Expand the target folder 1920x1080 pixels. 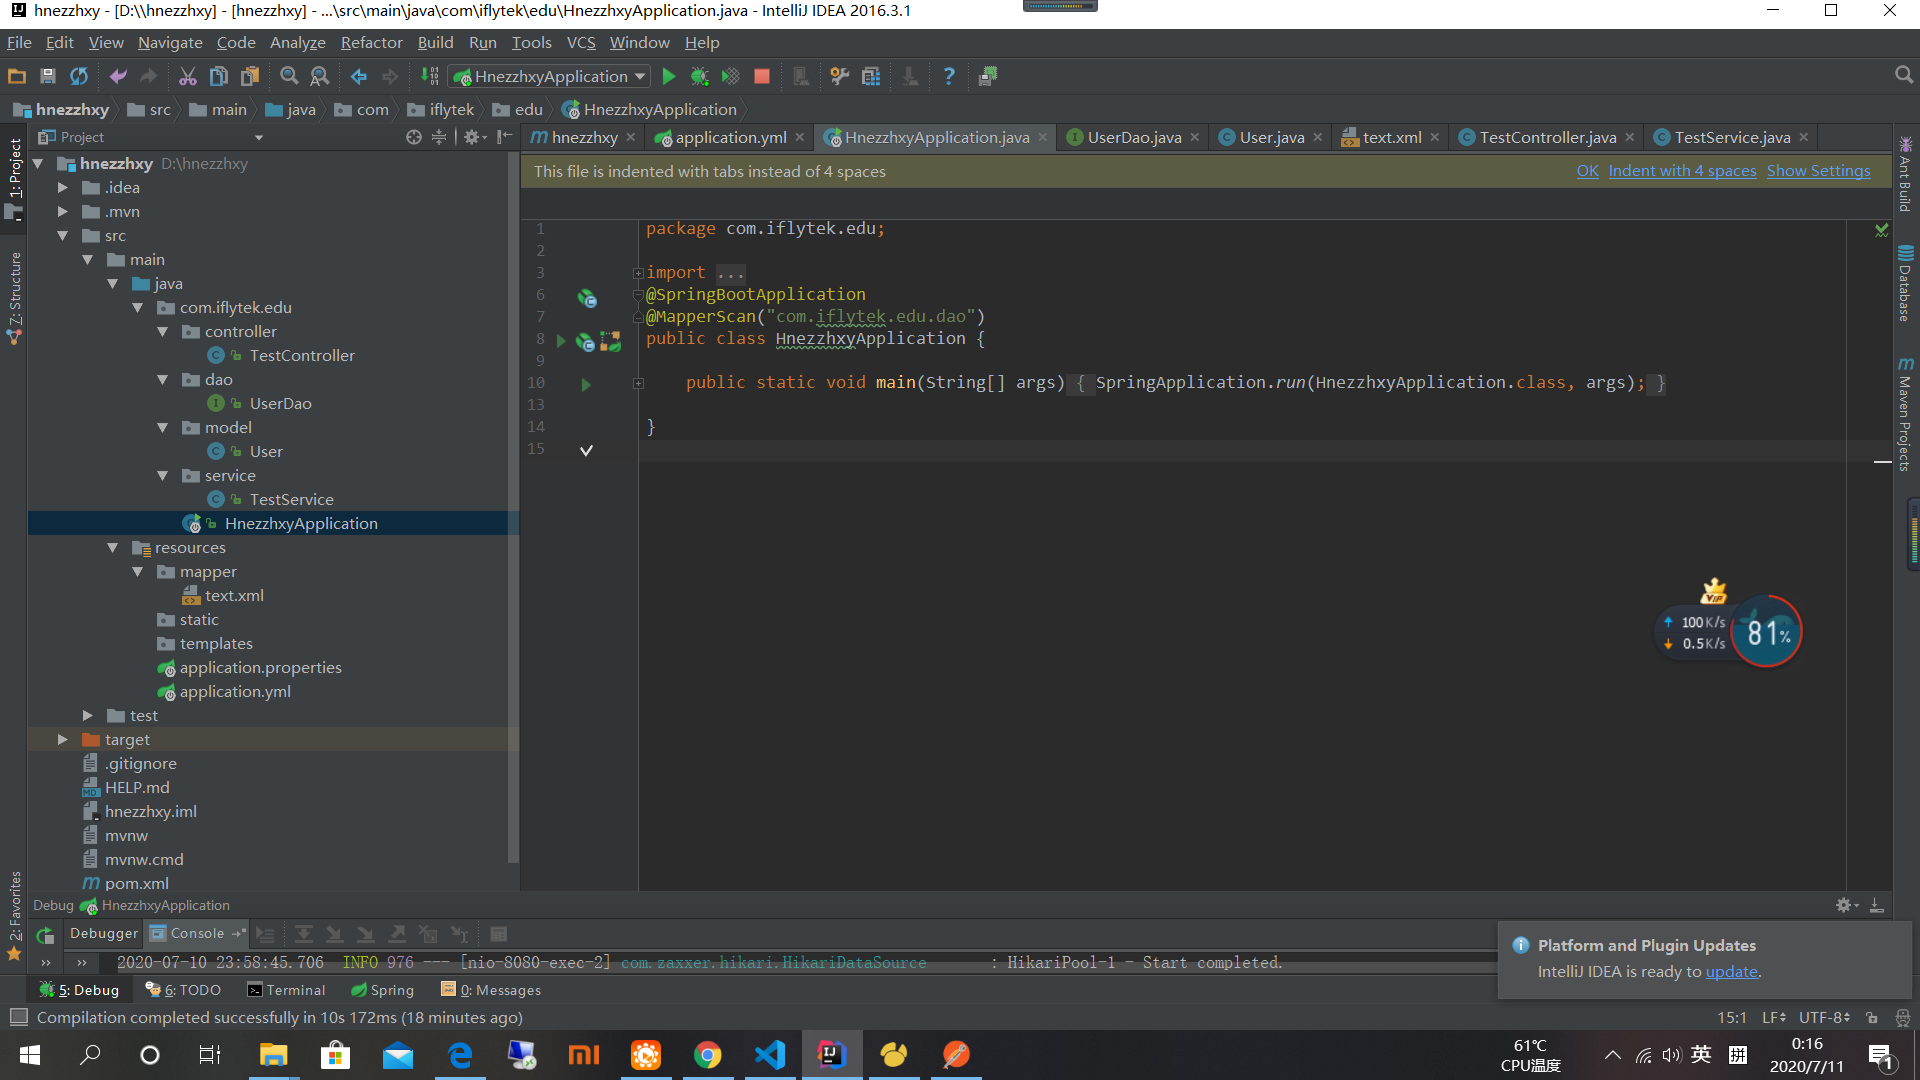[62, 739]
